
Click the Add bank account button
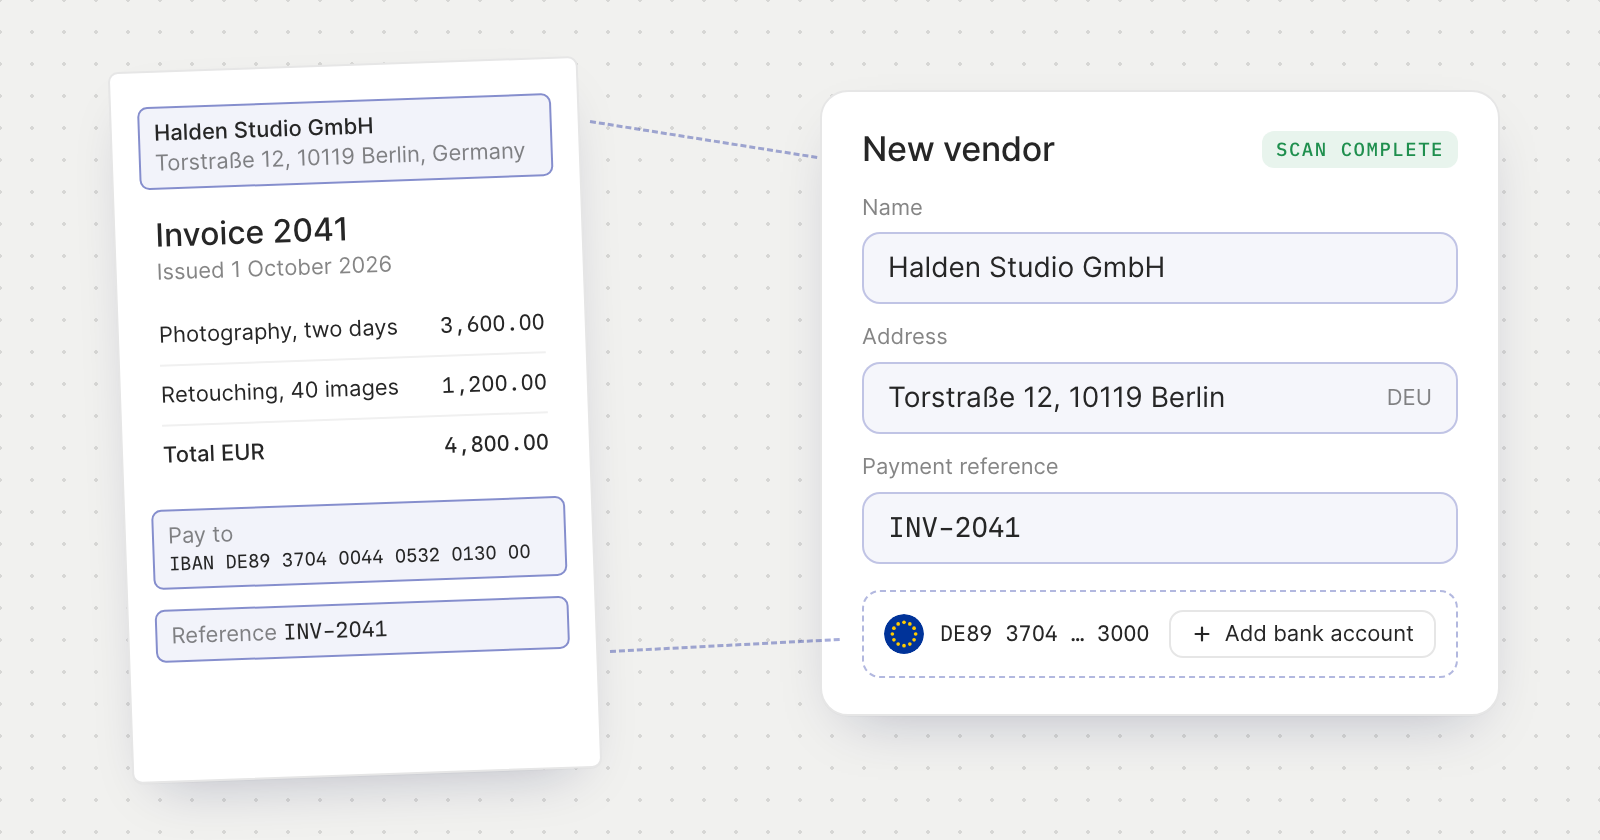coord(1302,634)
